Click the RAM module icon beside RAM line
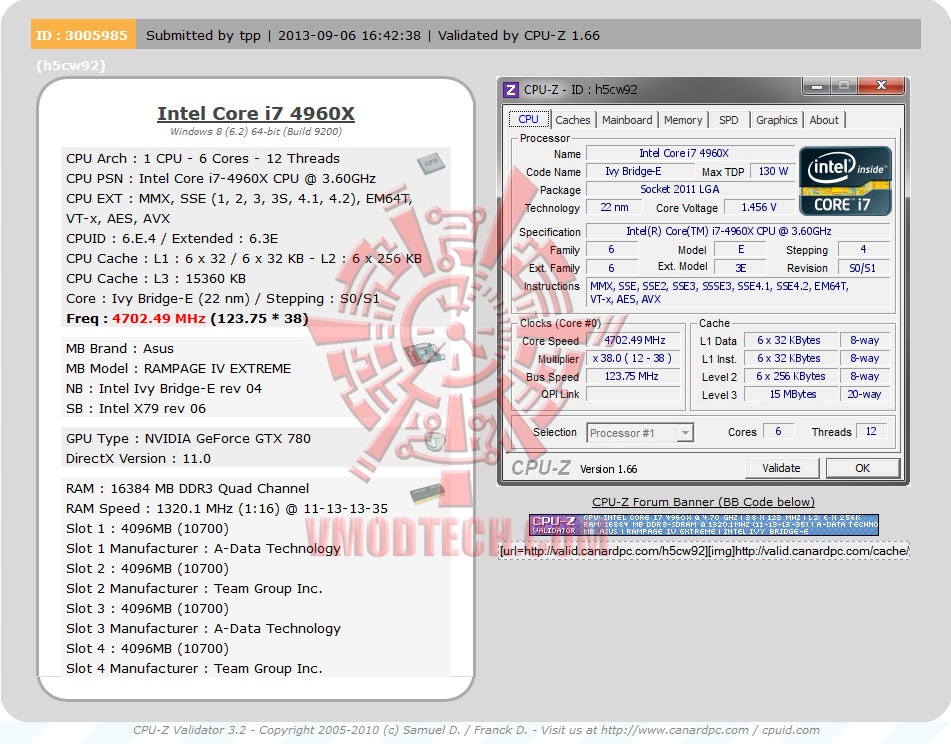The image size is (951, 744). (x=428, y=494)
